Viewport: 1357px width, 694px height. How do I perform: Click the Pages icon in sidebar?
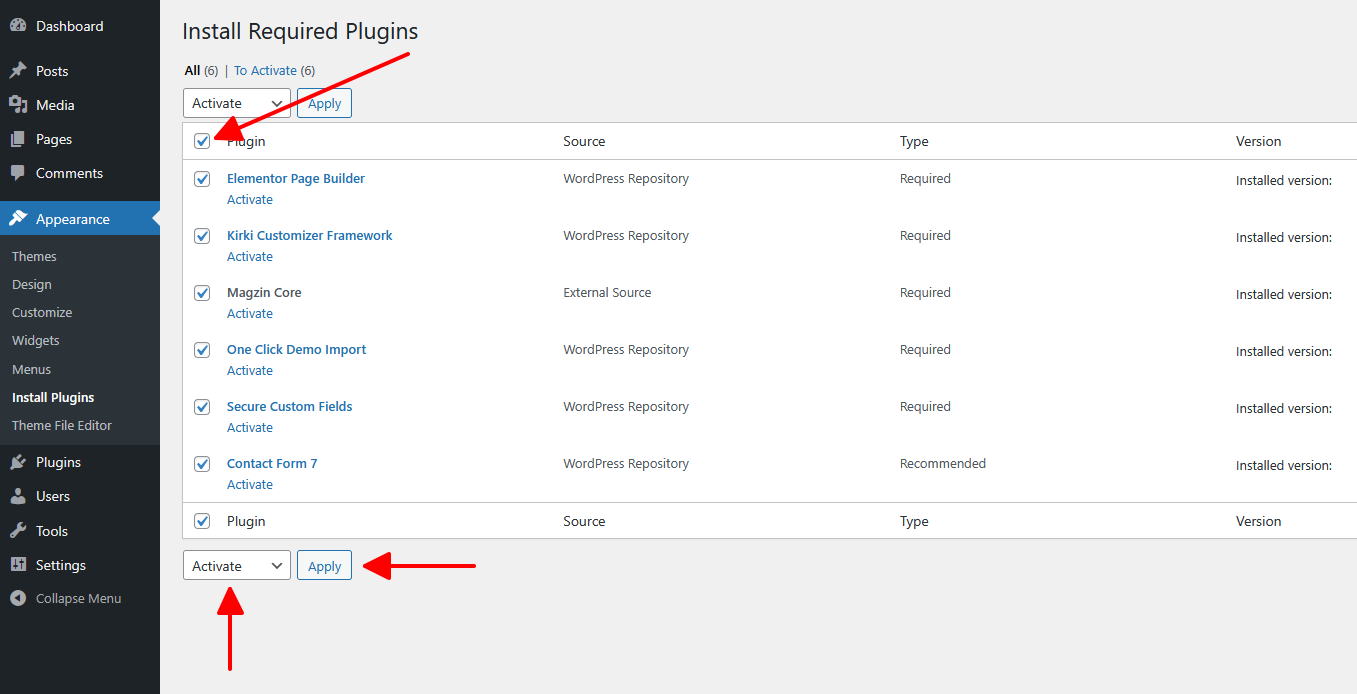click(18, 139)
